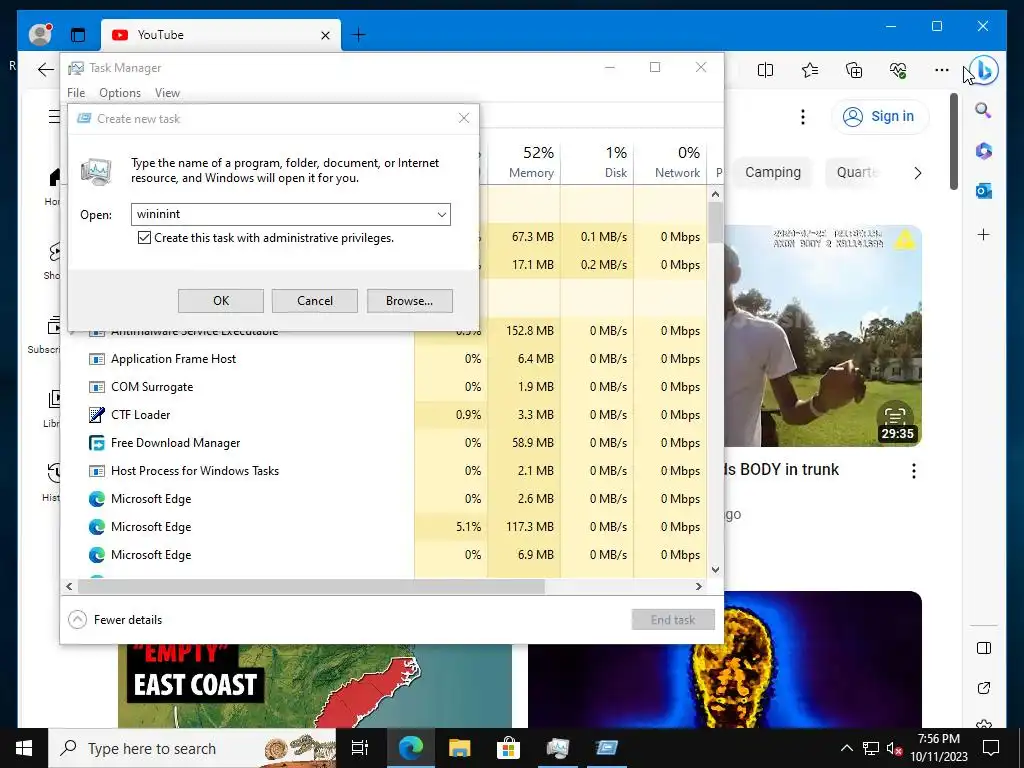Cancel the Create new task dialog
The width and height of the screenshot is (1024, 768).
click(315, 301)
